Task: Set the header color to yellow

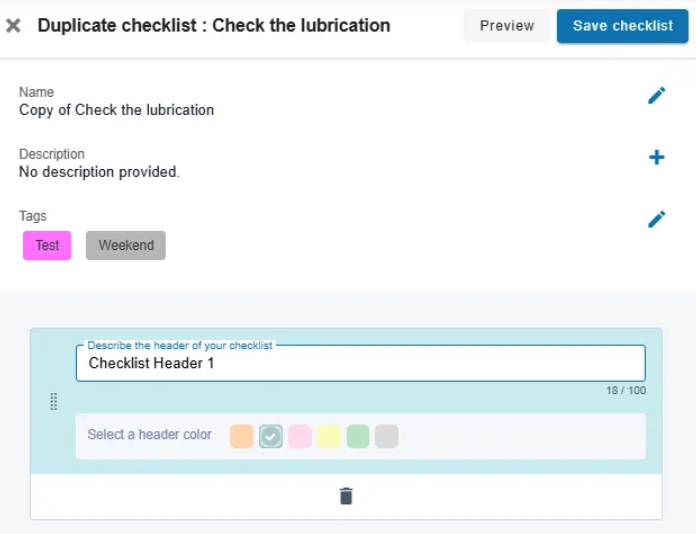Action: [329, 436]
